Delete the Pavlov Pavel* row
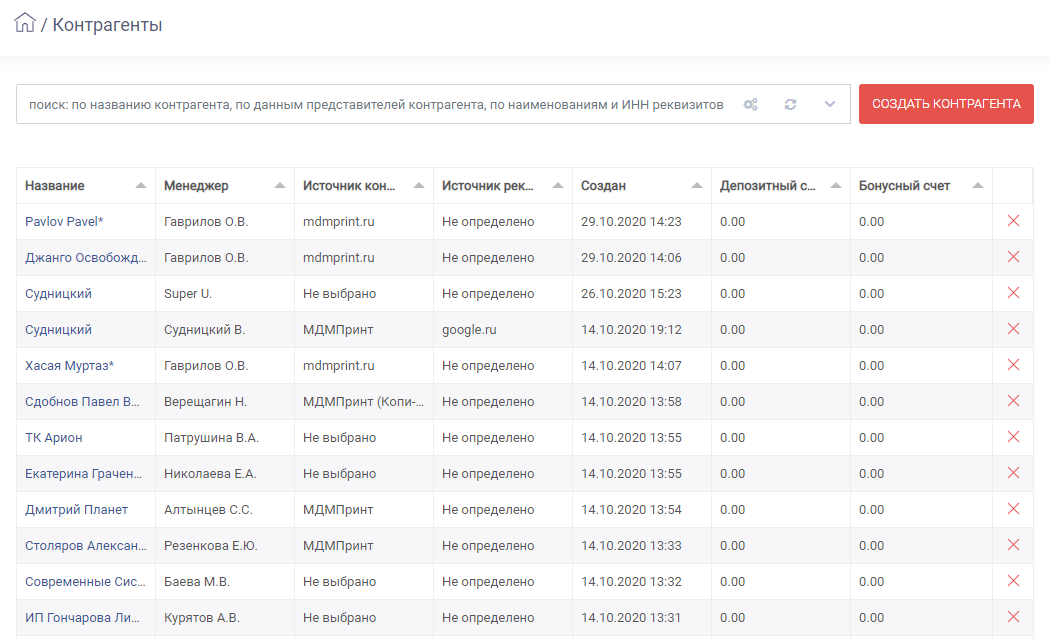 coord(1013,221)
